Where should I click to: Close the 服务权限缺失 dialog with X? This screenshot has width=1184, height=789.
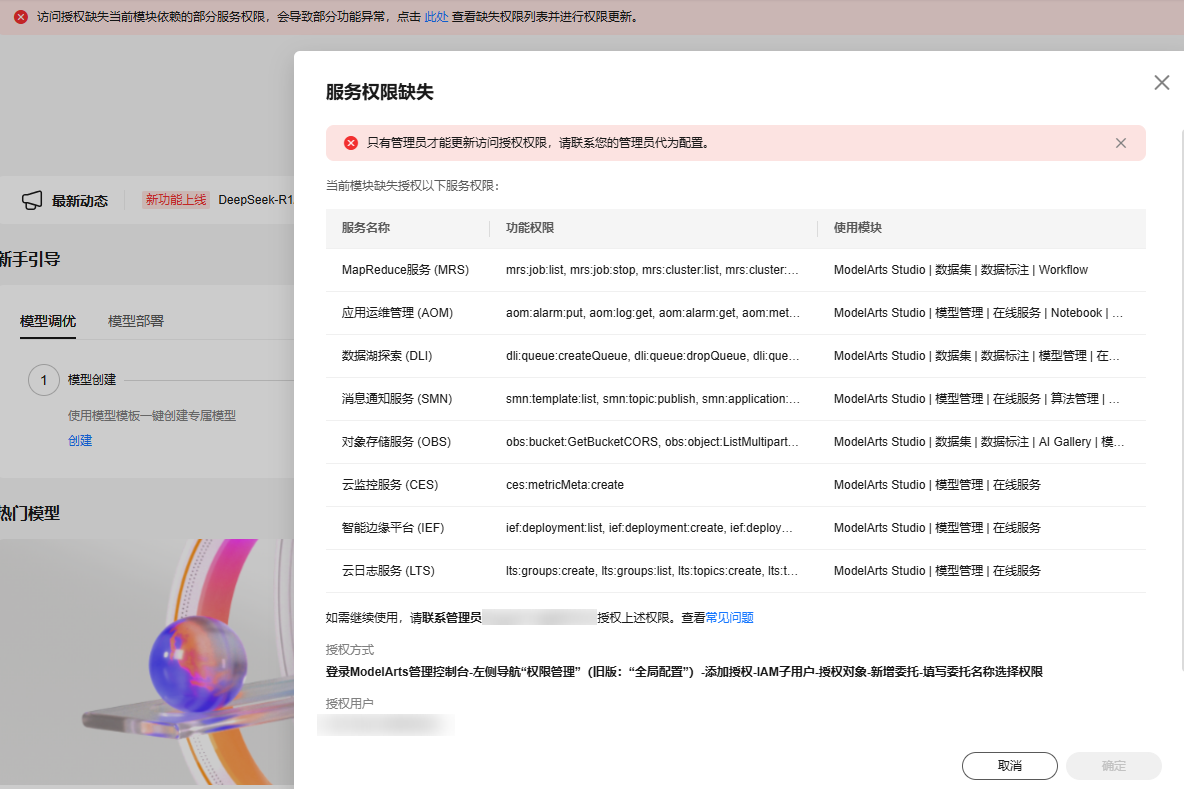(1161, 83)
